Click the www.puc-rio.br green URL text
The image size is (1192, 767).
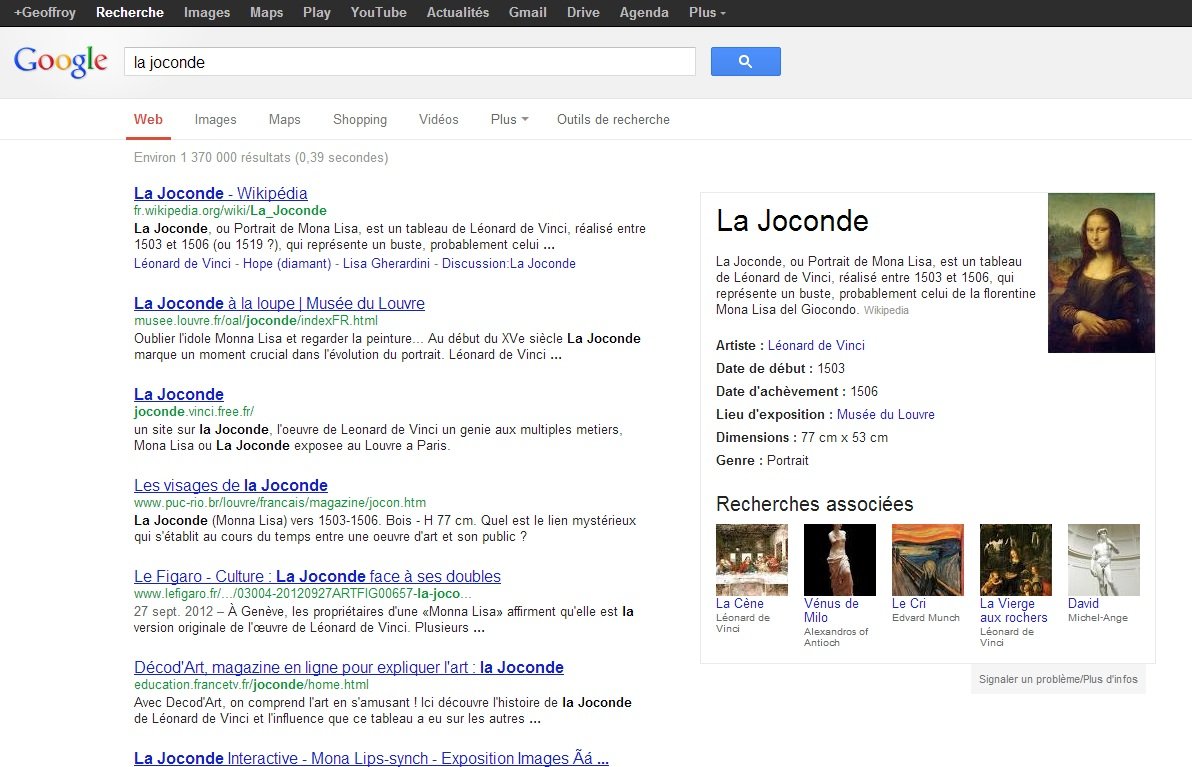280,502
